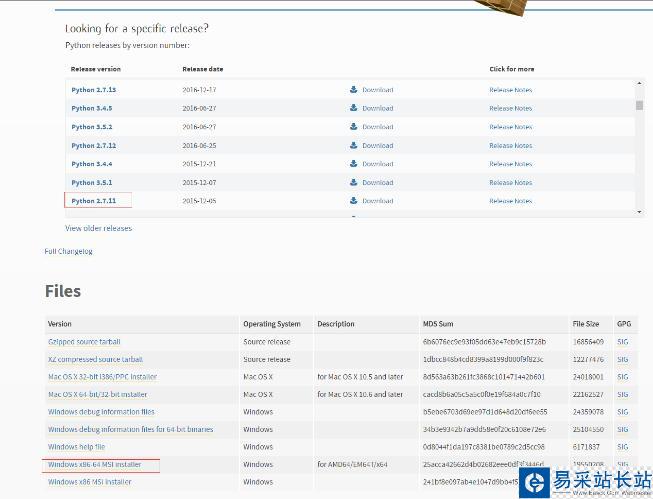
Task: Download Mac OS X 32-bit i386/PPC installer
Action: (x=102, y=377)
